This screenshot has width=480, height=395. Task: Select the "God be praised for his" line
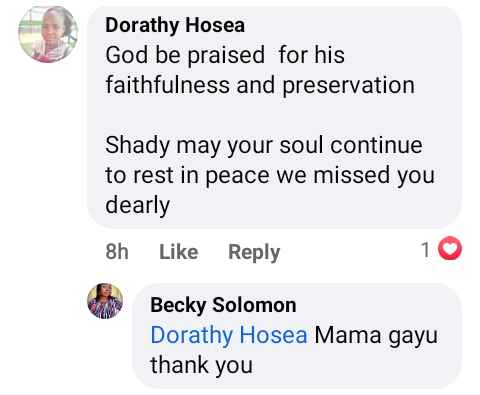point(225,55)
